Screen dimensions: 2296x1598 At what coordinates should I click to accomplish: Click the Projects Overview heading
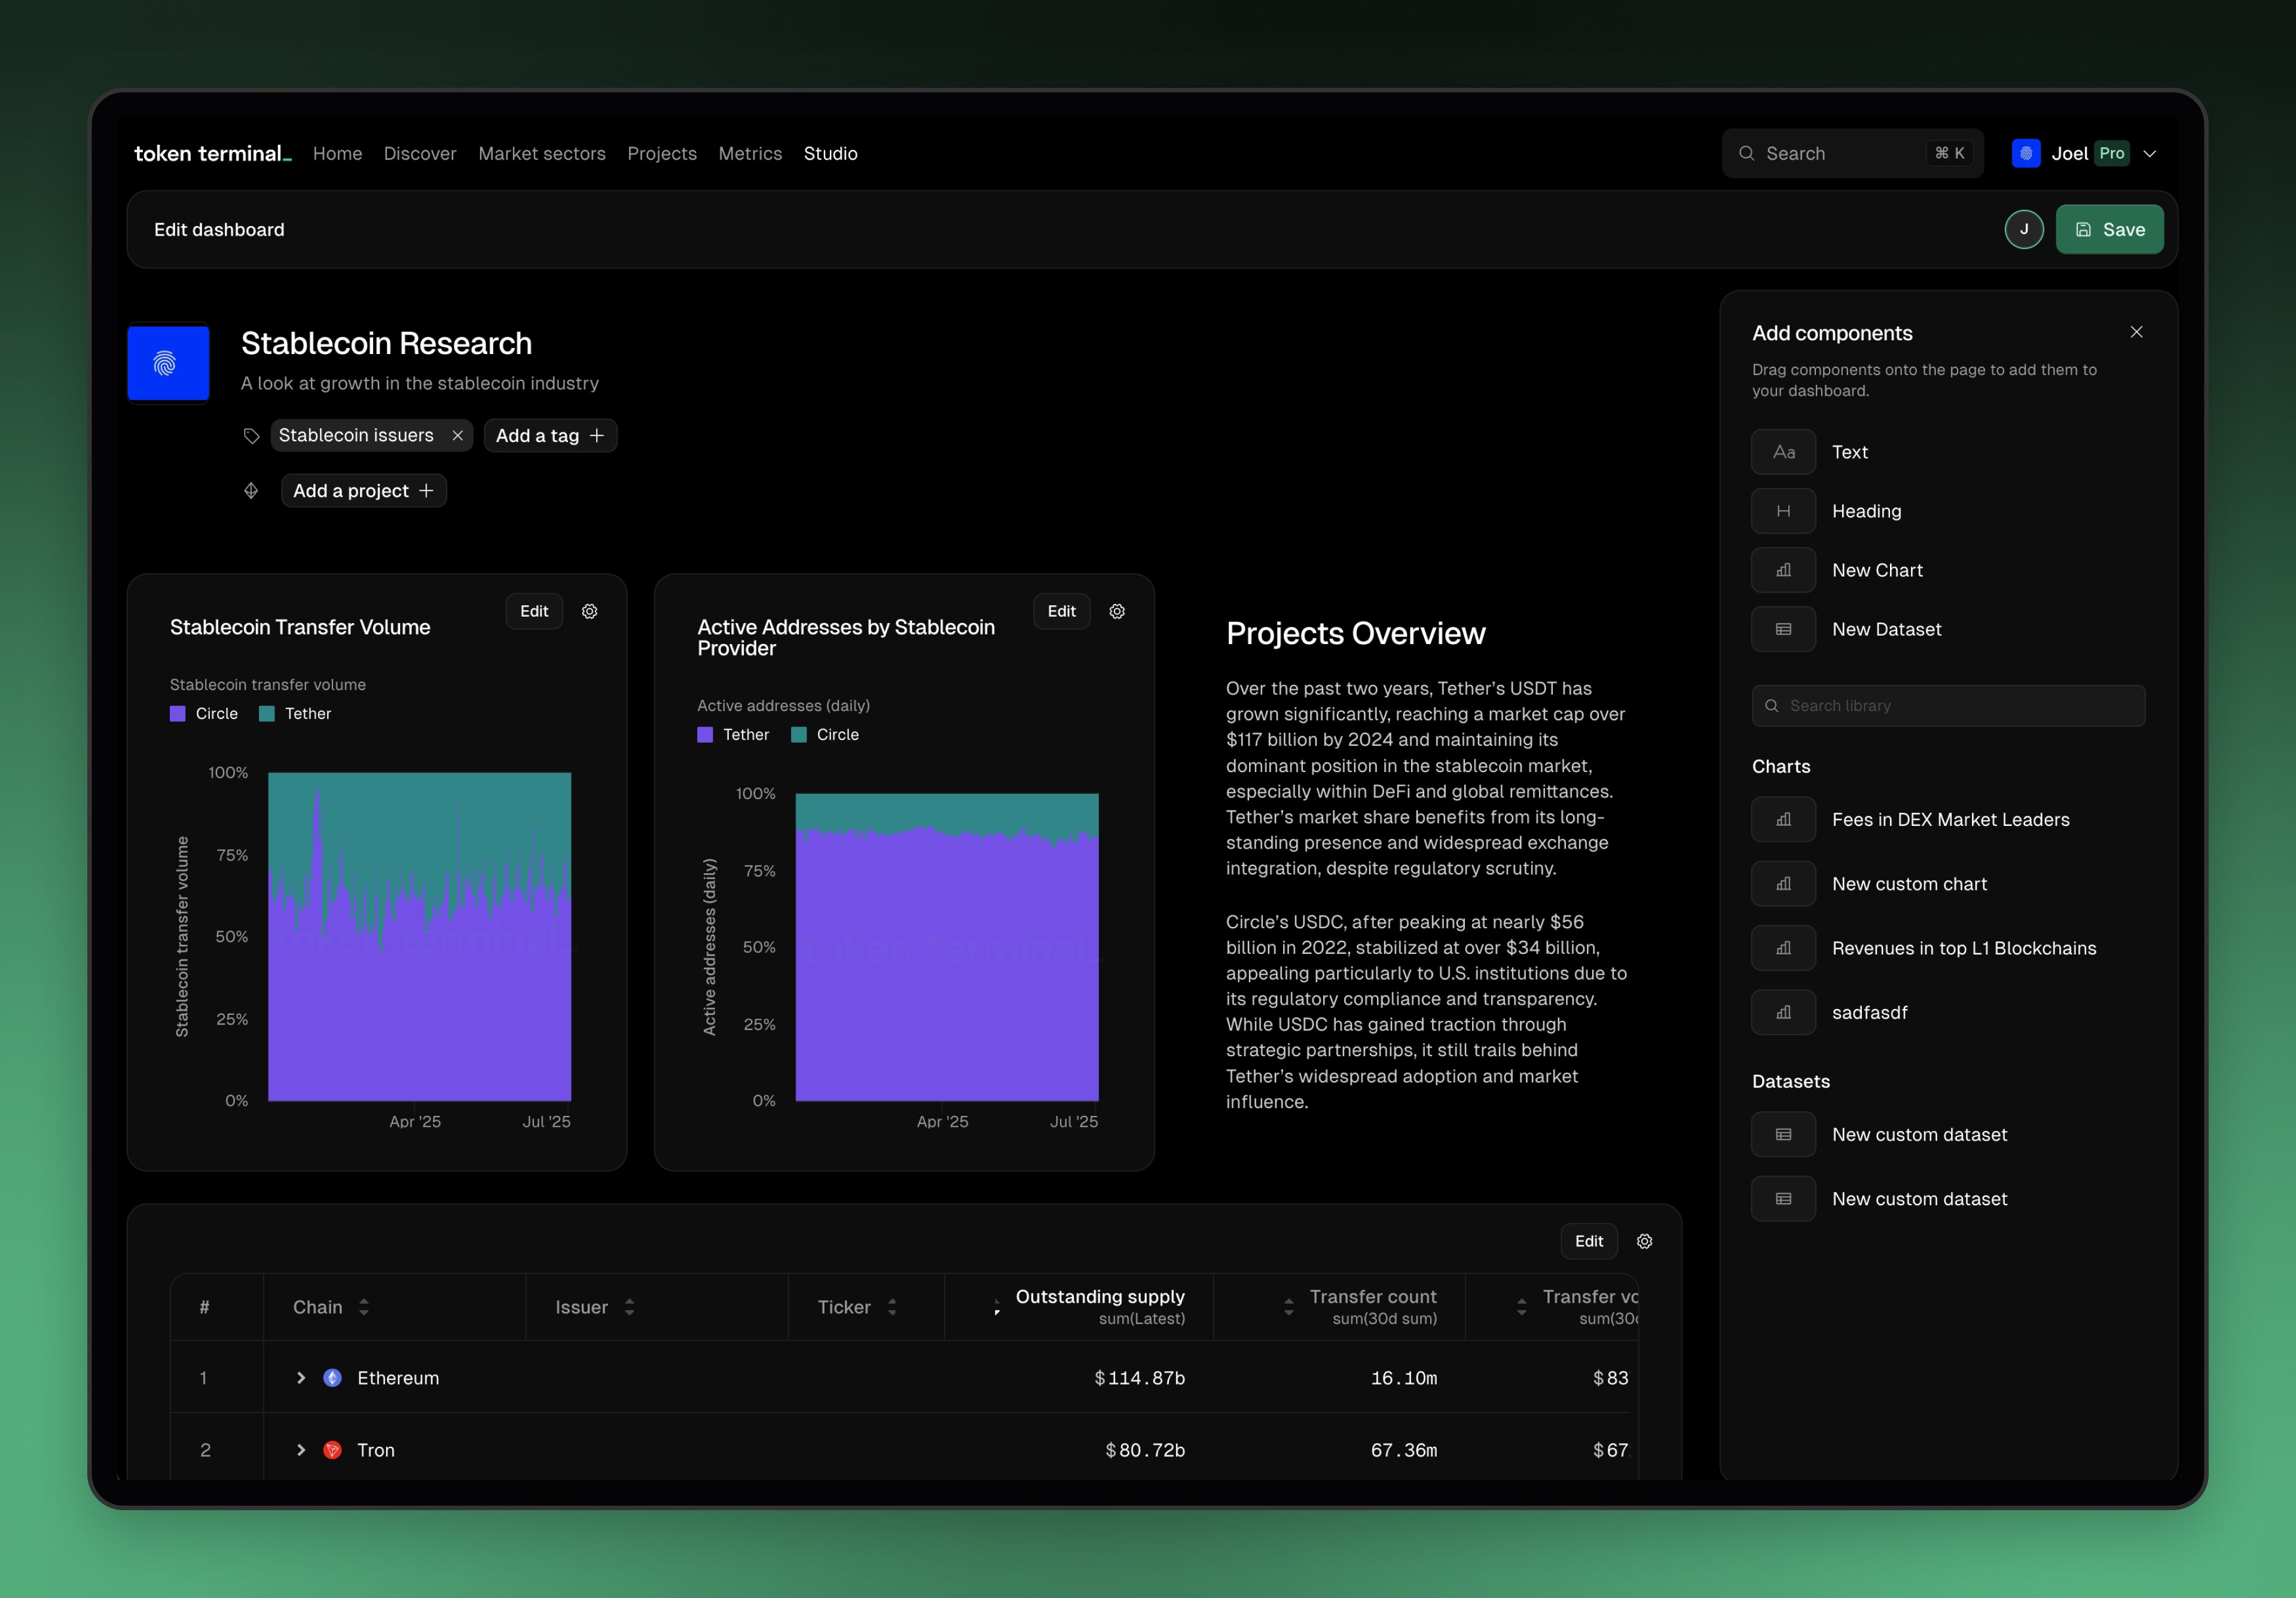tap(1355, 633)
